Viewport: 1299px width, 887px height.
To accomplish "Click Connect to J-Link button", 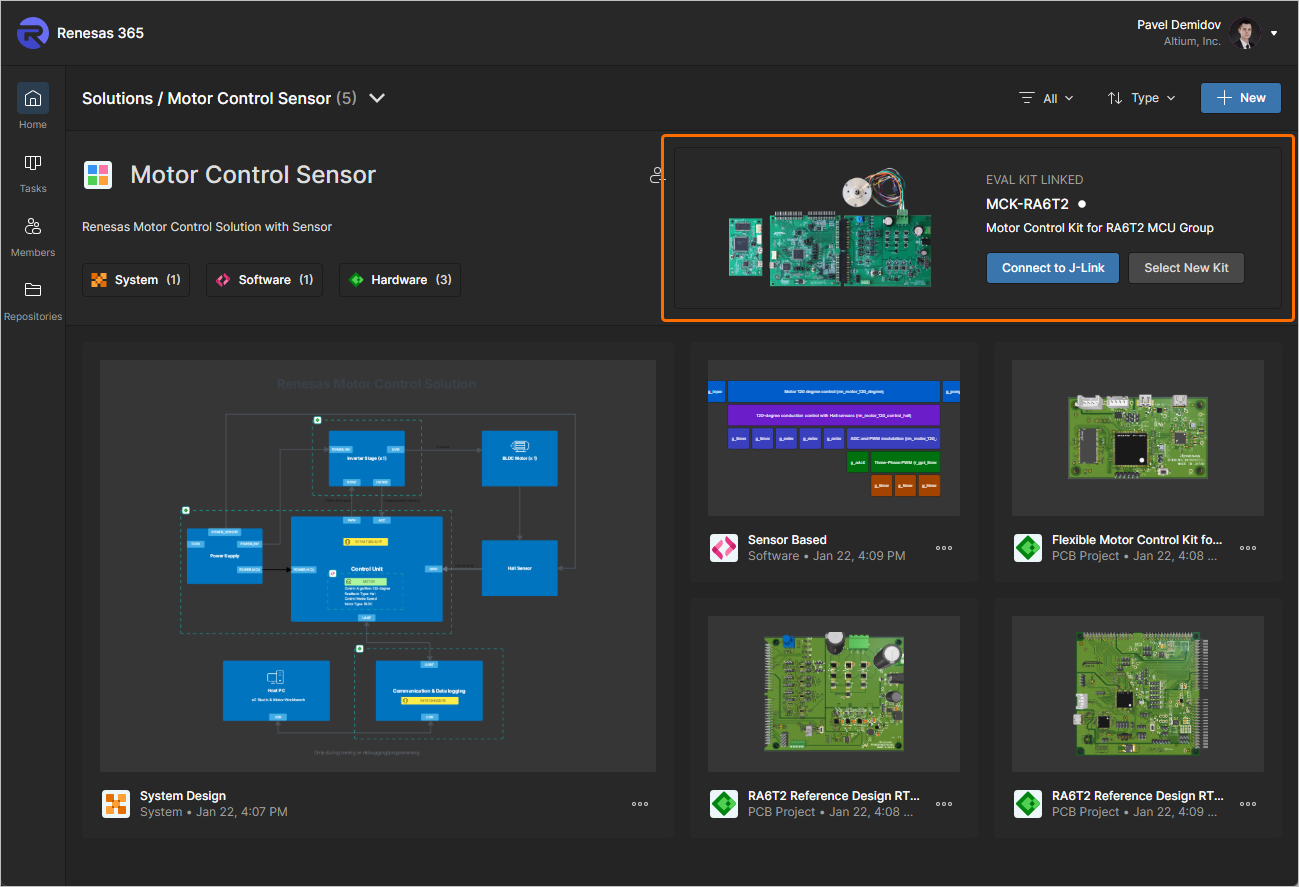I will [x=1053, y=268].
